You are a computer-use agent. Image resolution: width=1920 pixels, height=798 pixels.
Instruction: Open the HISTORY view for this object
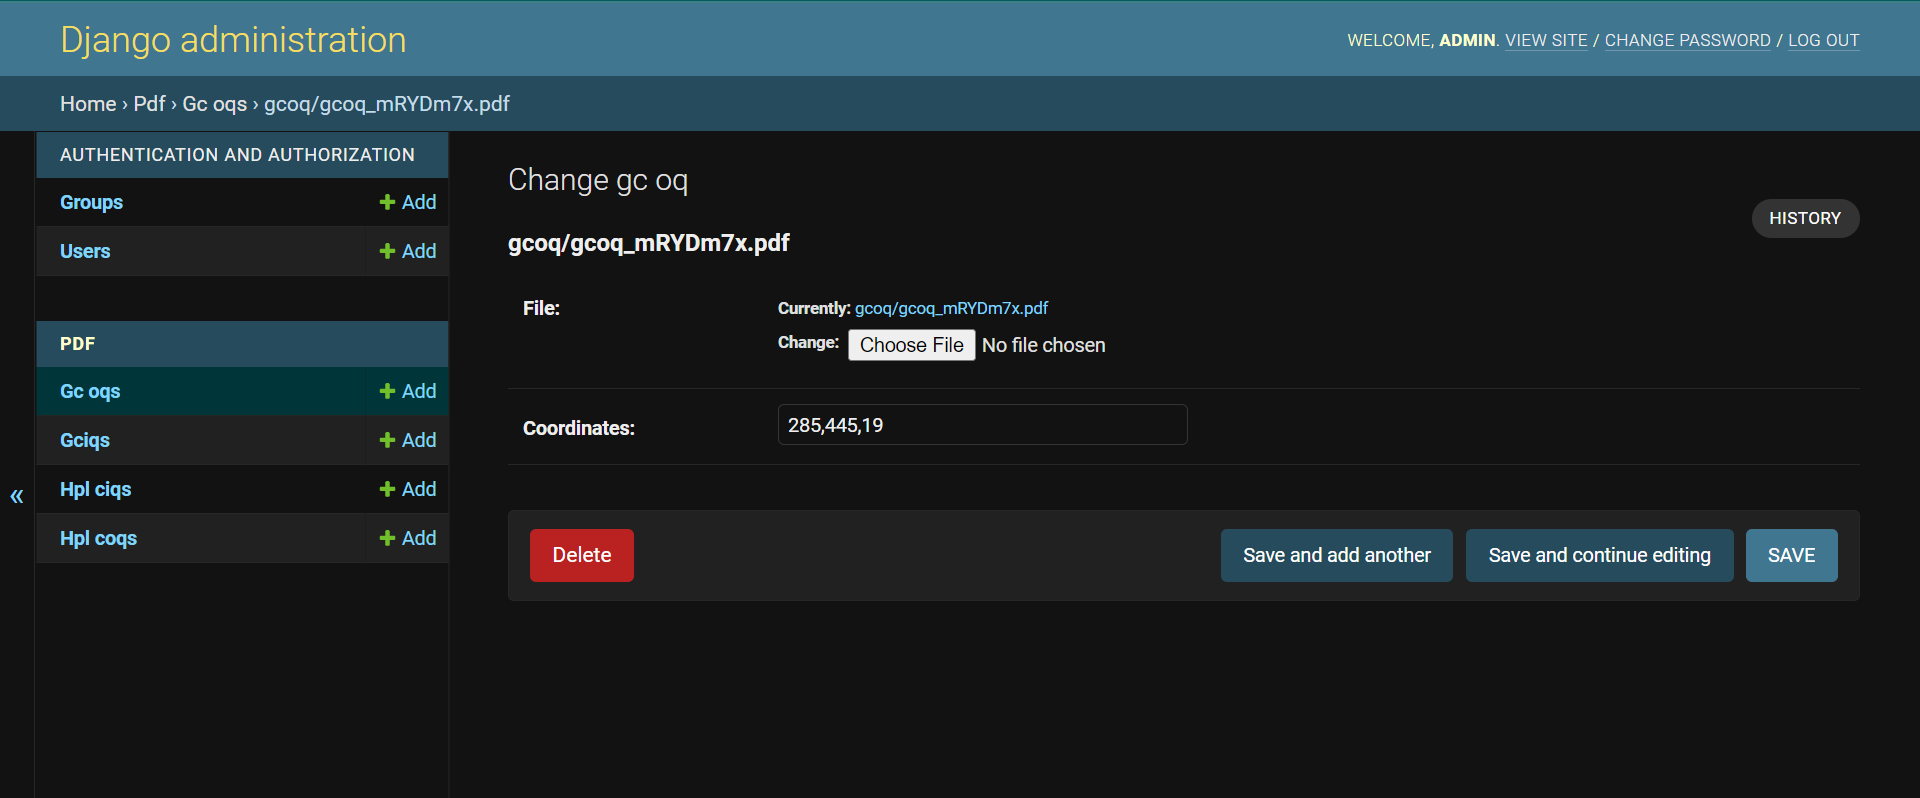point(1804,218)
